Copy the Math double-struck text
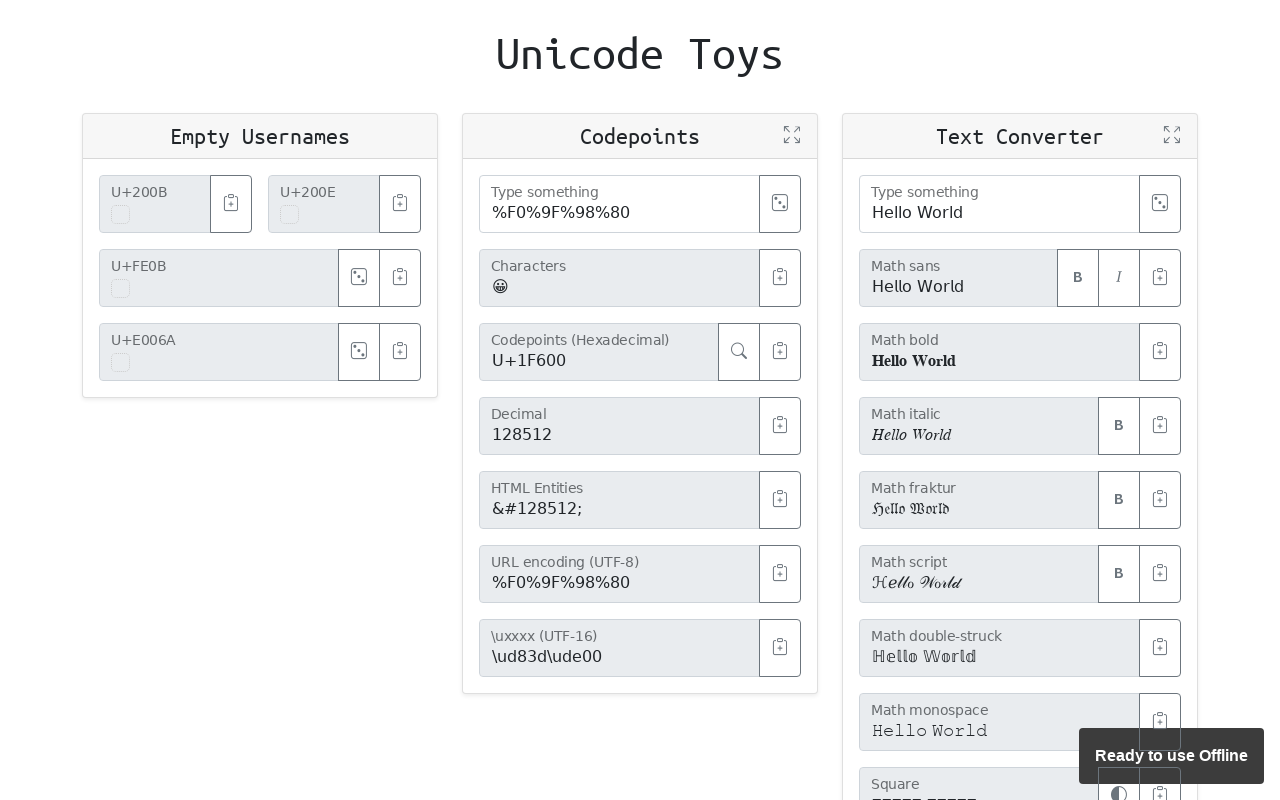 1160,648
